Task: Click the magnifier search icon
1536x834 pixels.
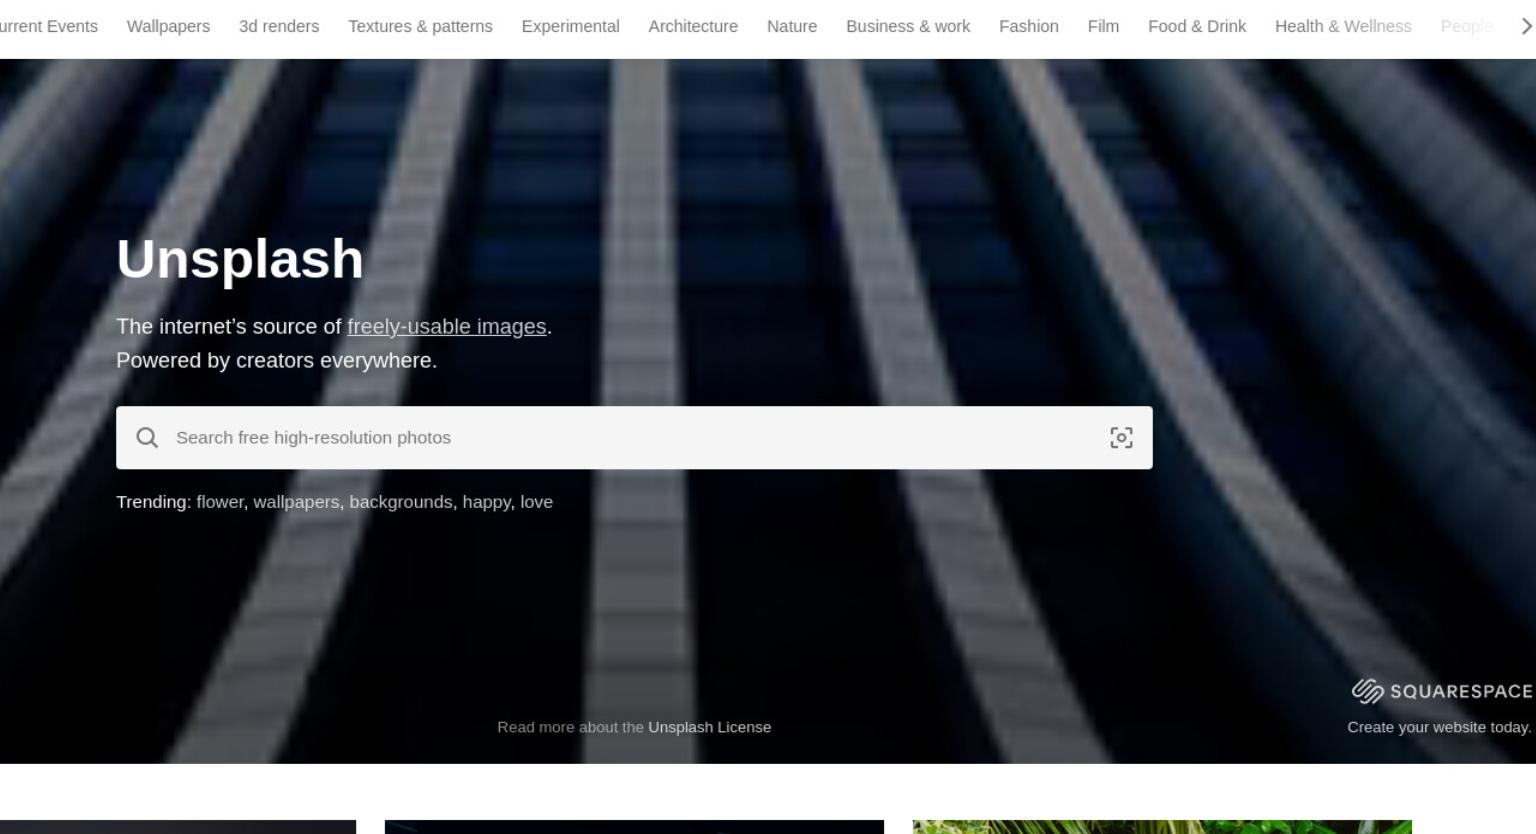Action: click(147, 438)
